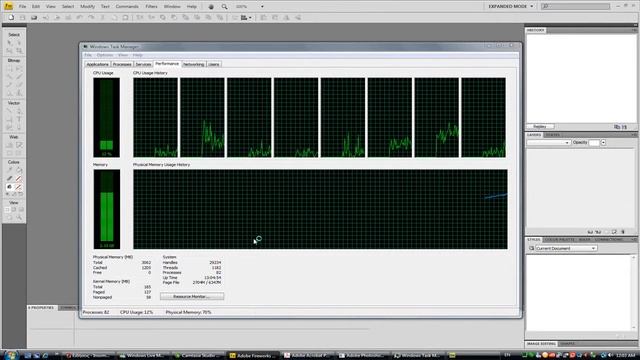Switch to the Networking tab in Task Manager

(193, 64)
